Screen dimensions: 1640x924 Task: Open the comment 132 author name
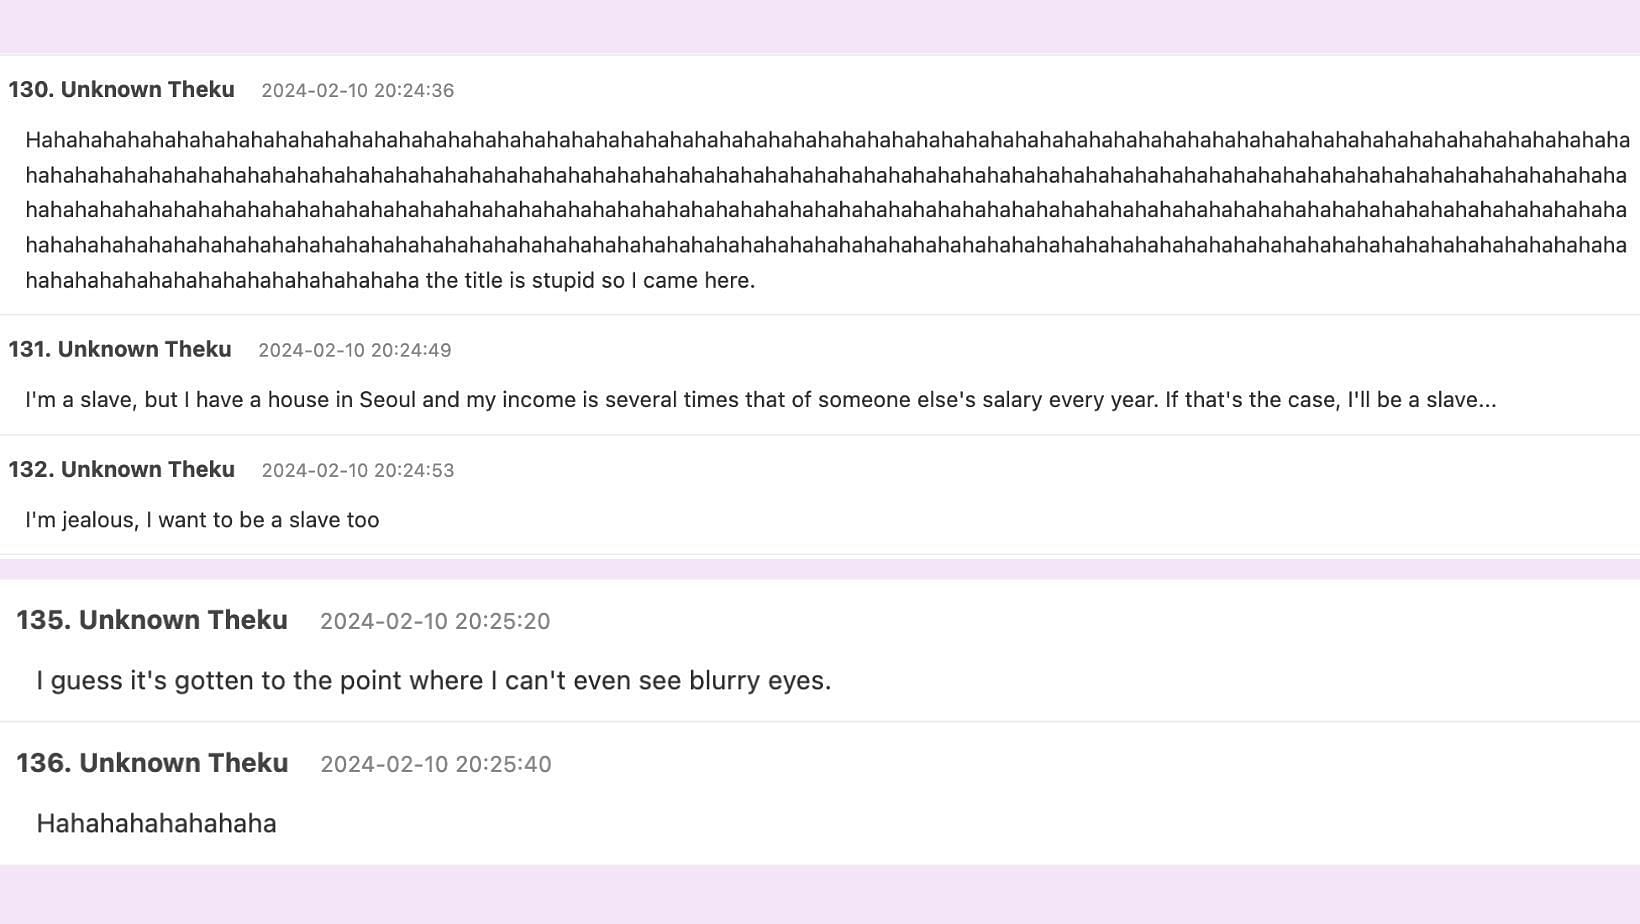tap(147, 470)
